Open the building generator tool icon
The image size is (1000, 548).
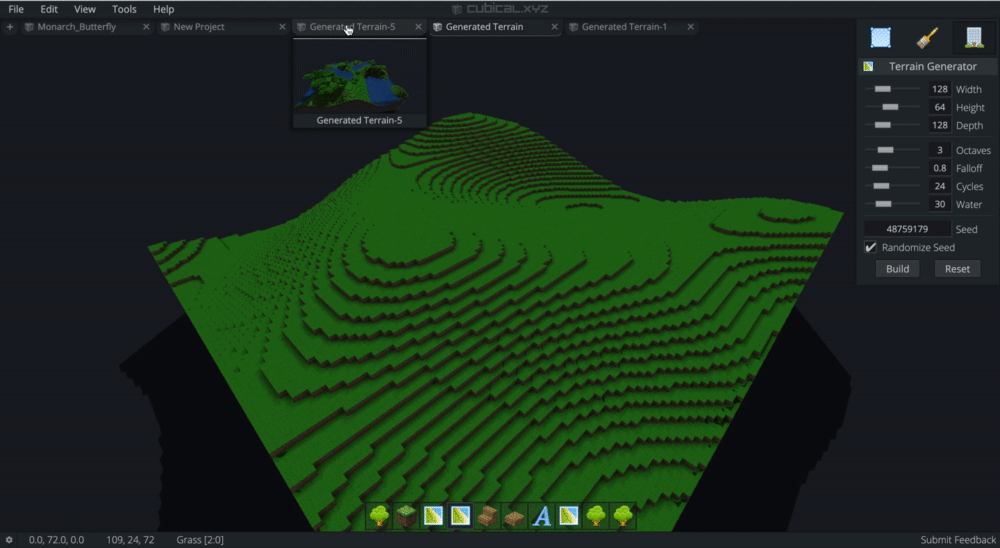click(x=973, y=38)
